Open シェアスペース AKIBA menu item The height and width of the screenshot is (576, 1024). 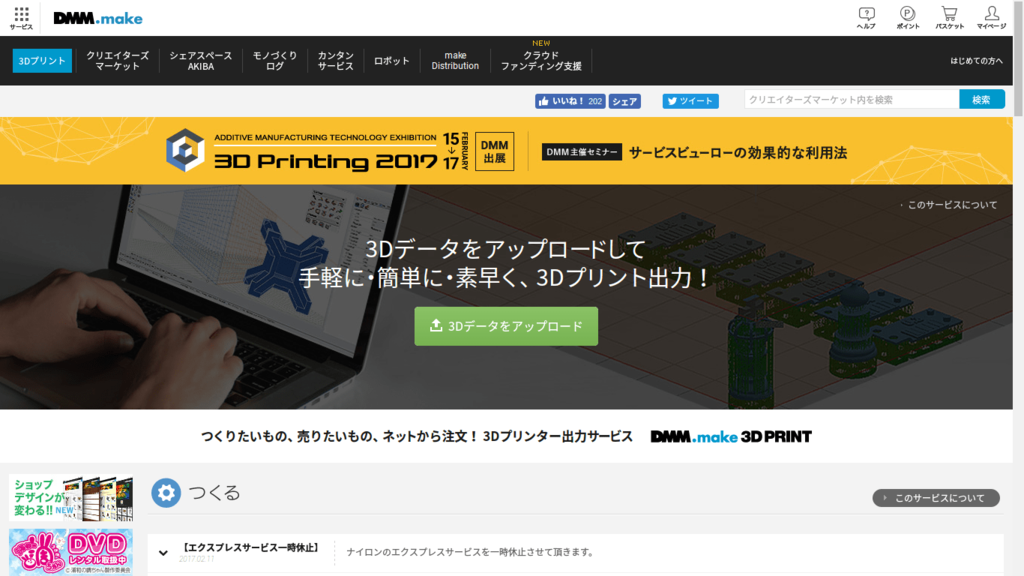tap(200, 61)
